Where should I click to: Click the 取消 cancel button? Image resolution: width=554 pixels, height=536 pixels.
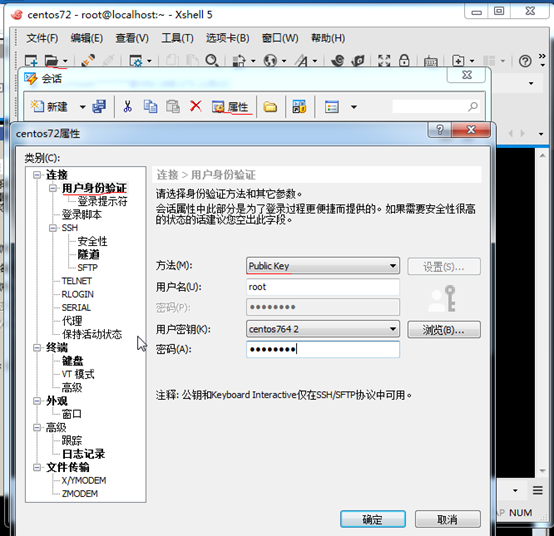pos(447,519)
